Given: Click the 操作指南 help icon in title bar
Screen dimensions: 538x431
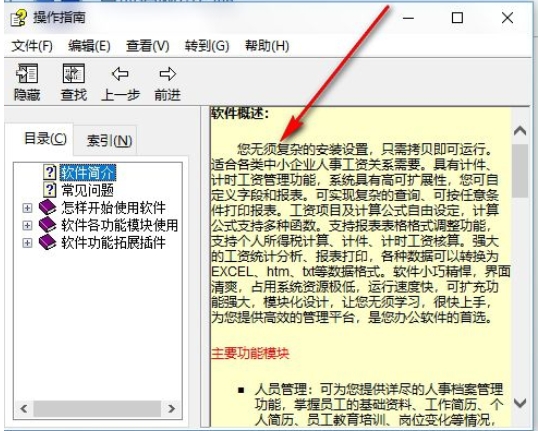Looking at the screenshot, I should (19, 18).
